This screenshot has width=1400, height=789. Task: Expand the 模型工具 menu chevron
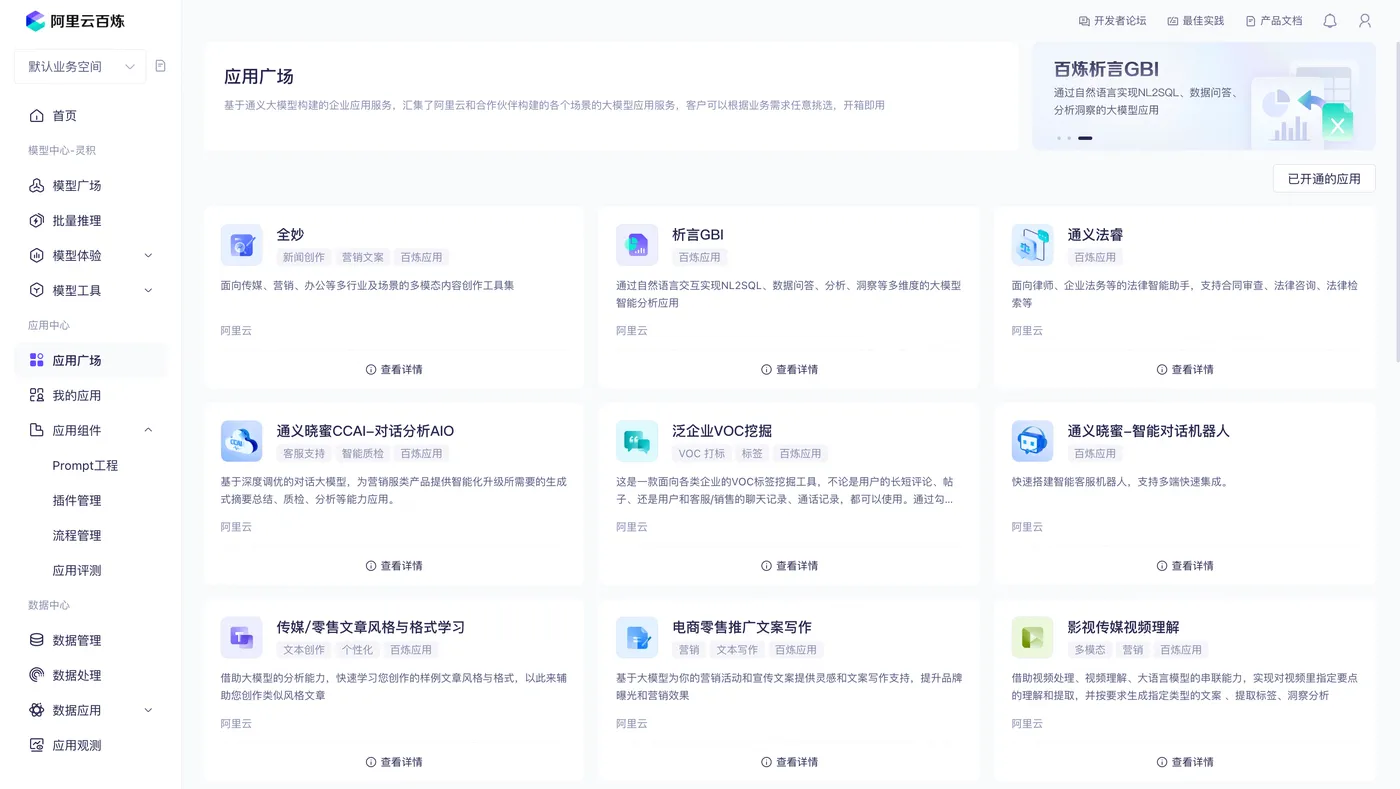click(x=148, y=291)
